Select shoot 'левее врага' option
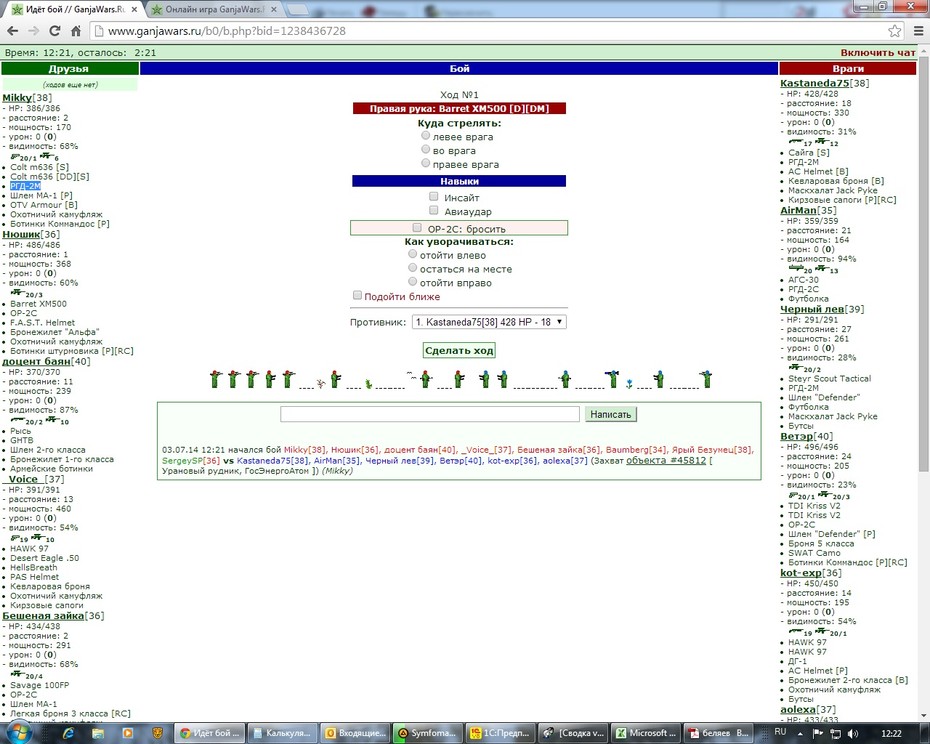 pos(425,136)
